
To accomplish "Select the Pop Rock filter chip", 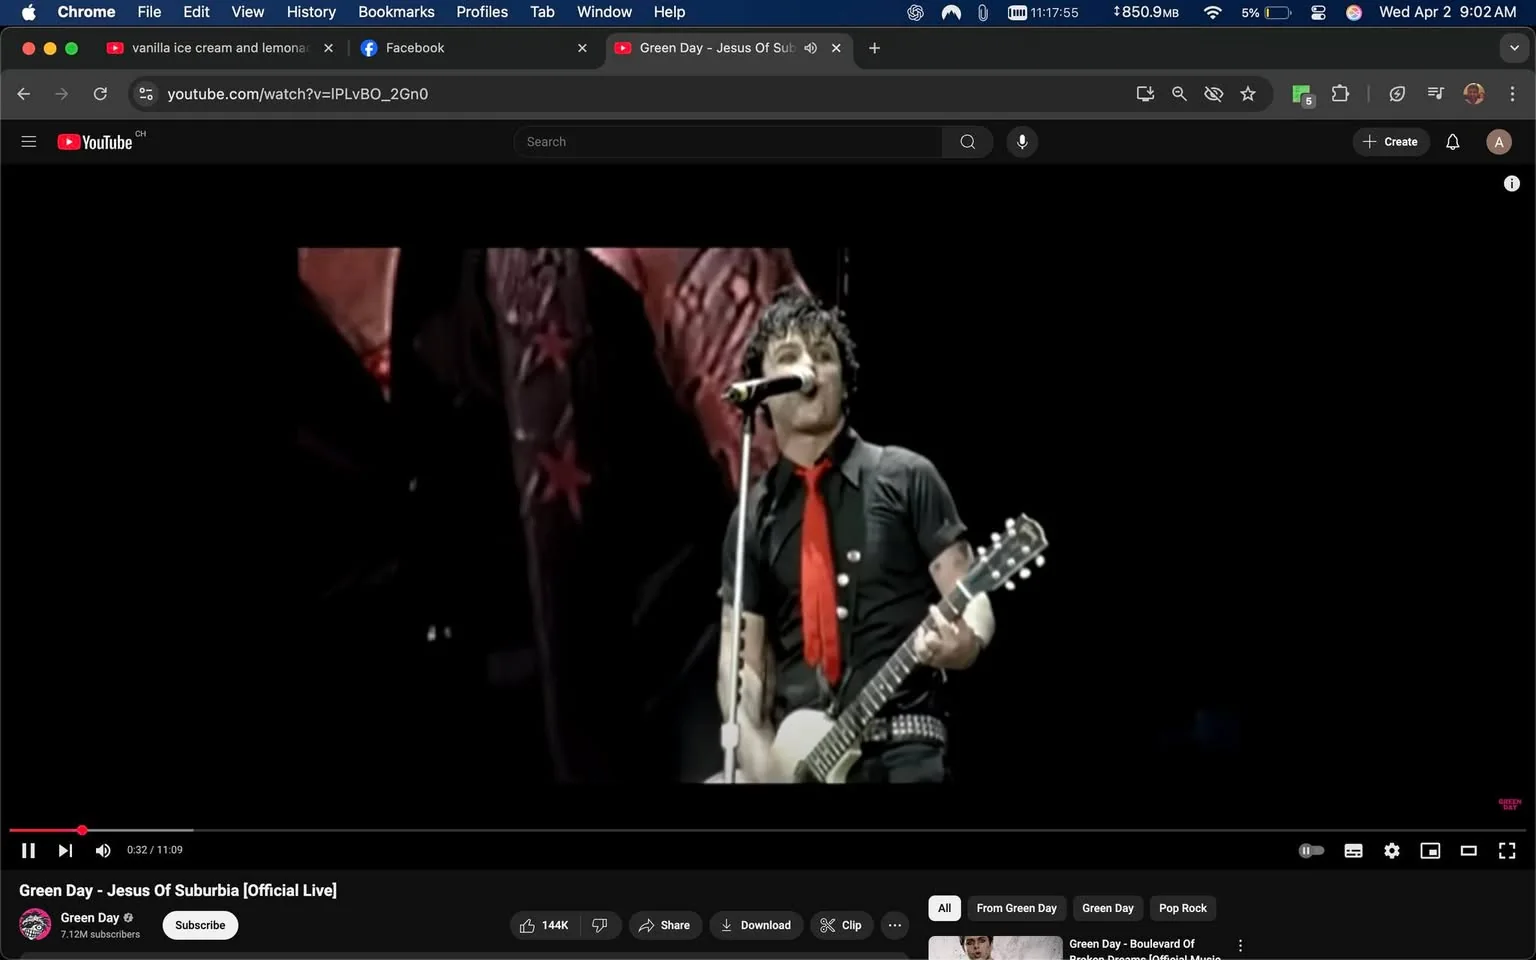I will [x=1183, y=908].
